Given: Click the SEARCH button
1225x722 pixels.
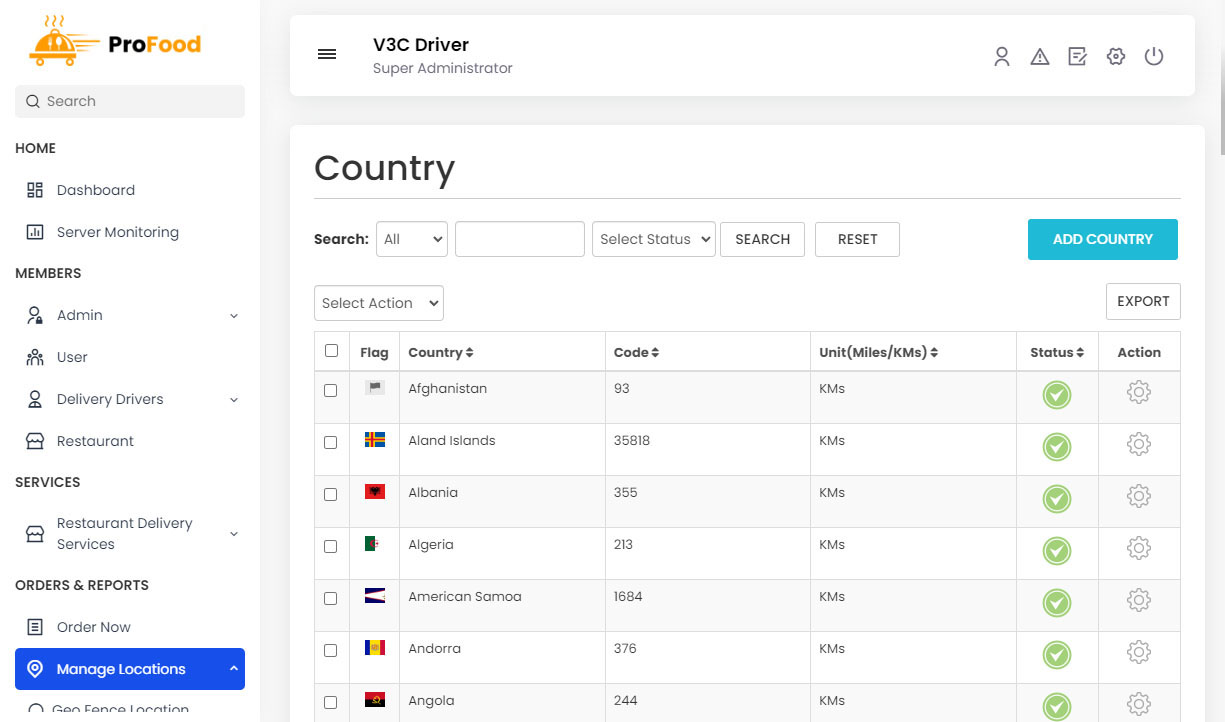Looking at the screenshot, I should point(762,239).
